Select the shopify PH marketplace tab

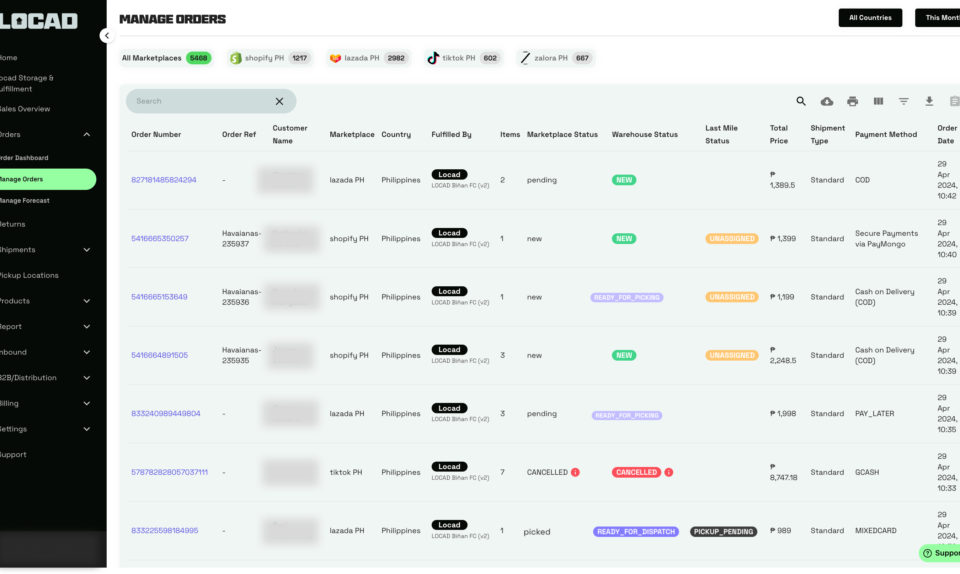270,58
